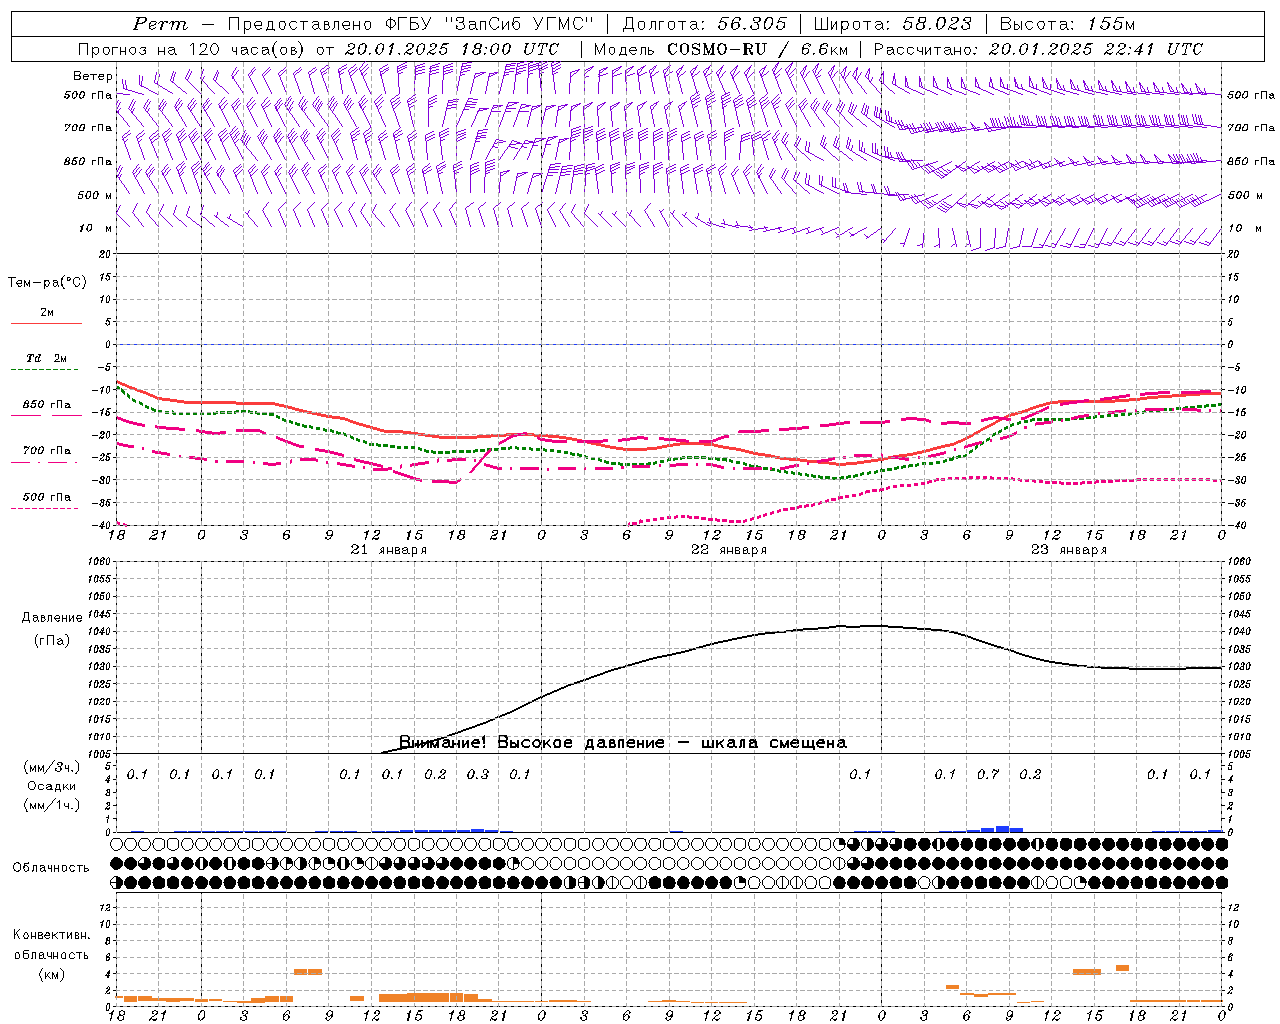The width and height of the screenshot is (1280, 1024).
Task: Click the "Ветер" wind panel label
Action: point(92,76)
